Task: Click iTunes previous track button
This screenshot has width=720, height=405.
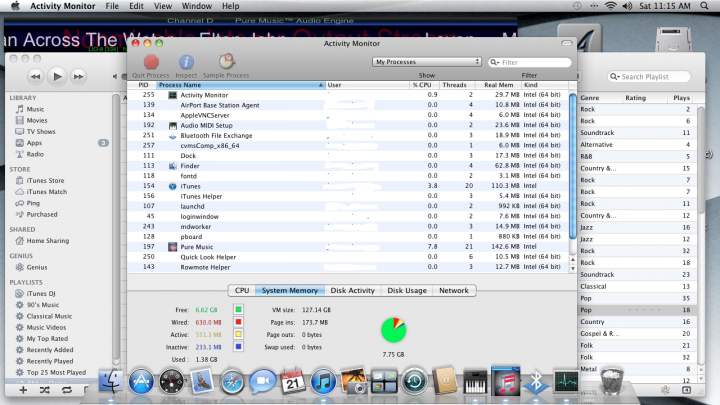Action: tap(35, 76)
